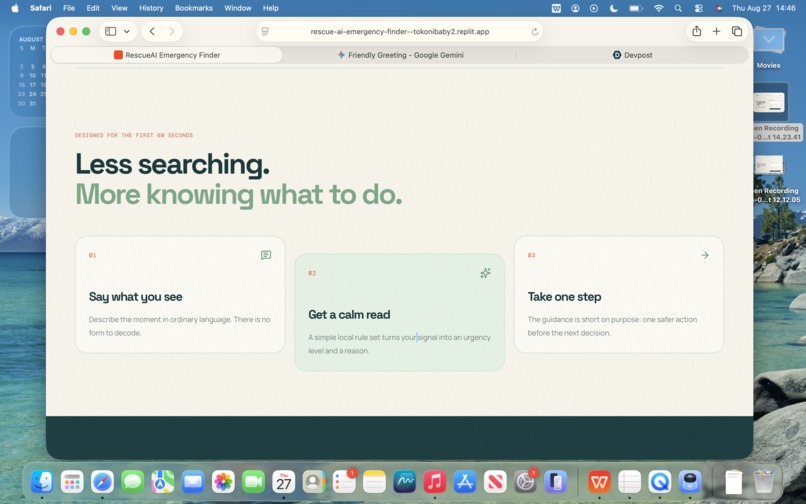
Task: Switch to the Devpost tab
Action: click(x=632, y=55)
